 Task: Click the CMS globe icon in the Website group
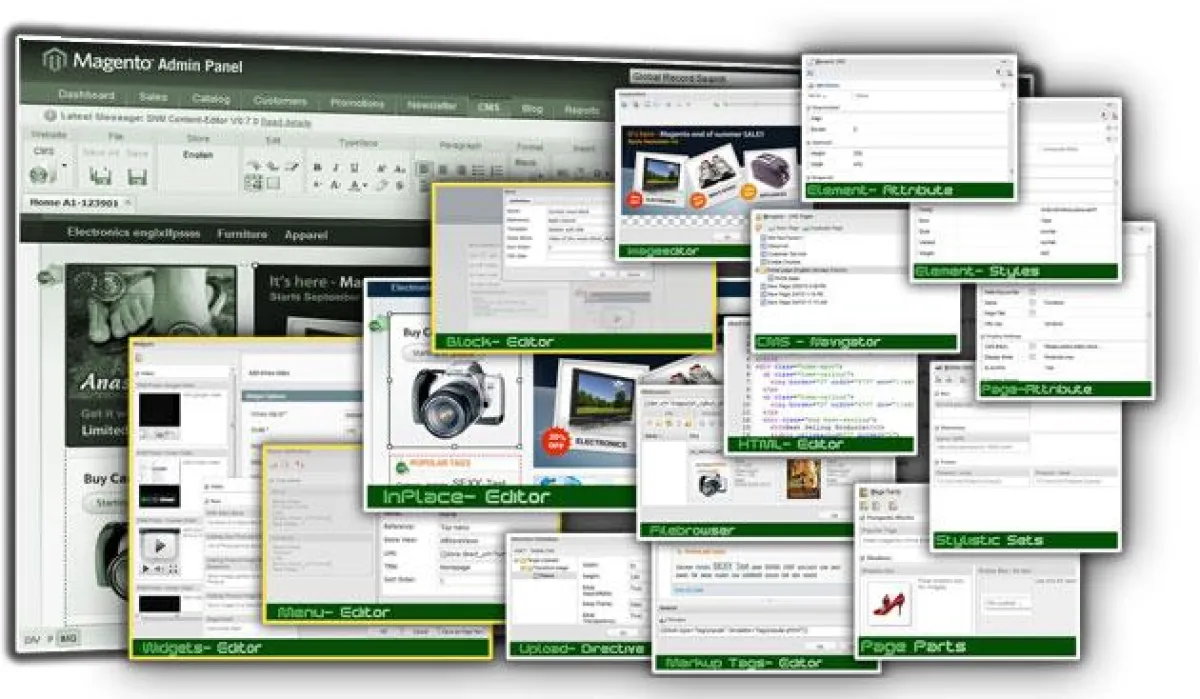coord(36,175)
